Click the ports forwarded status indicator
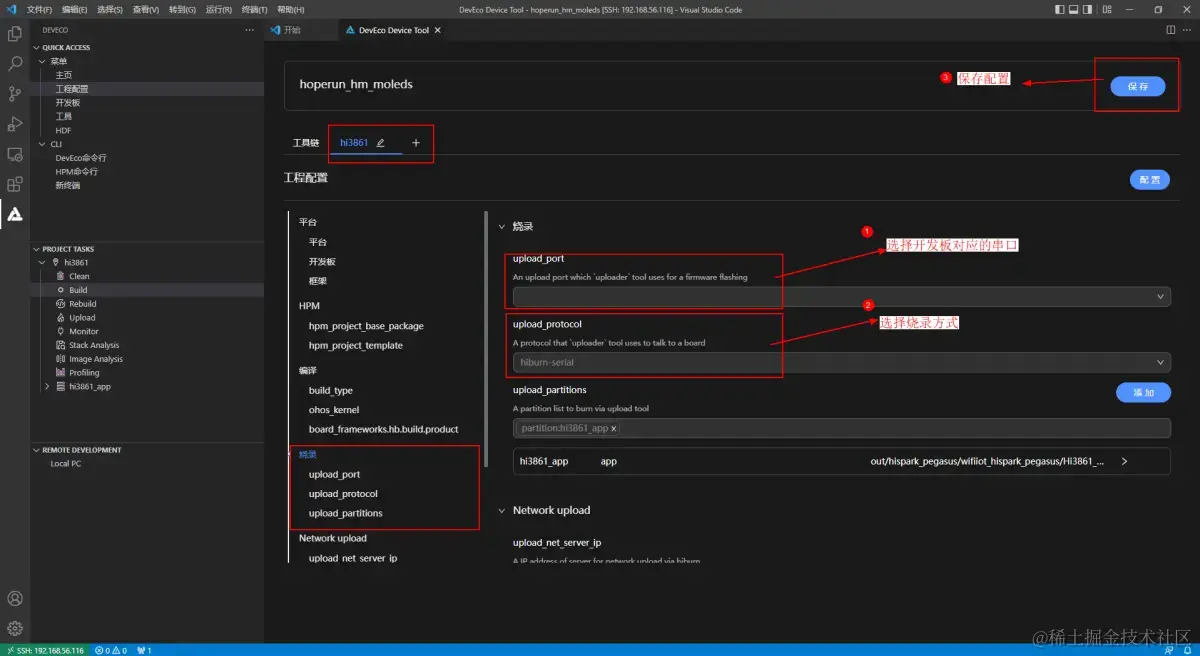Screen dimensions: 1200x656 coord(143,650)
